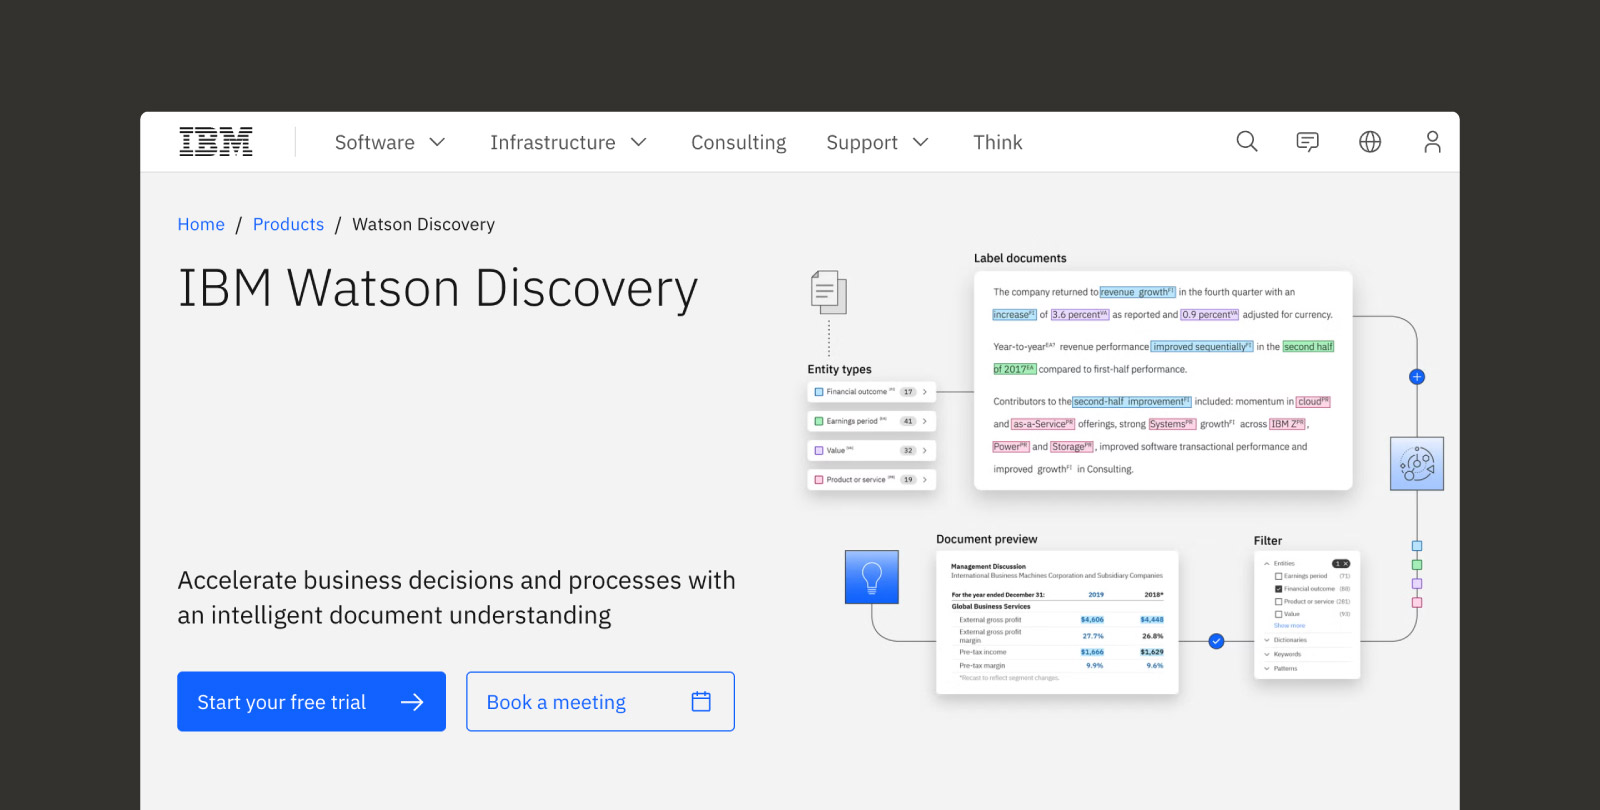Open the search icon in header
The width and height of the screenshot is (1600, 810).
1247,142
